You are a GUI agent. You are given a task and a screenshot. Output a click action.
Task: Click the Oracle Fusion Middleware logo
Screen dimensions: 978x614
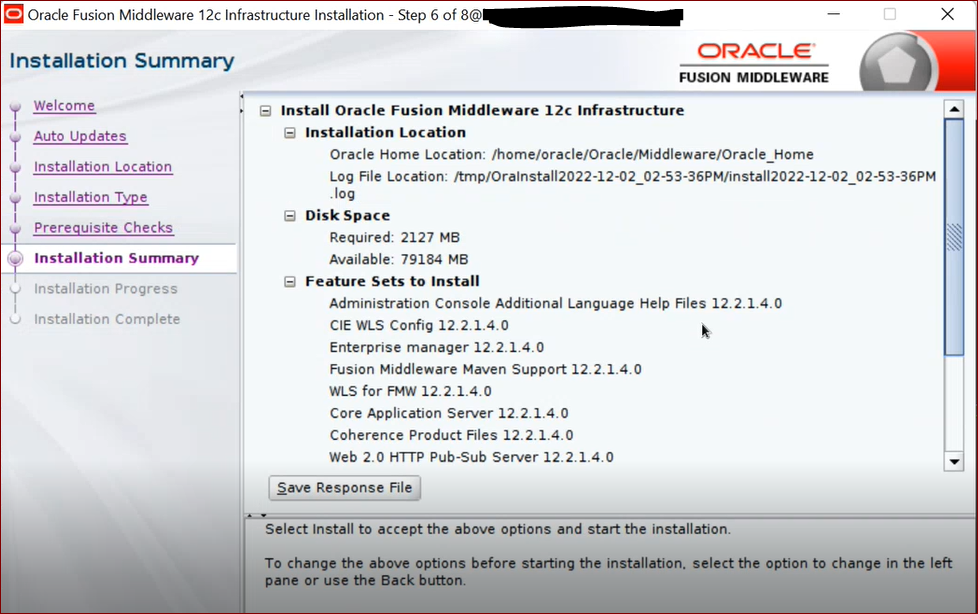click(754, 63)
